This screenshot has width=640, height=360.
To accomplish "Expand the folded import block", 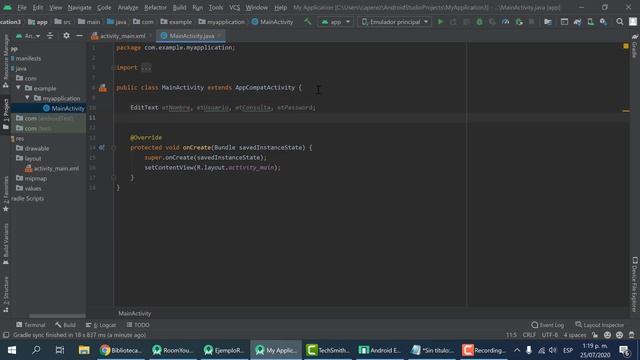I will click(146, 68).
